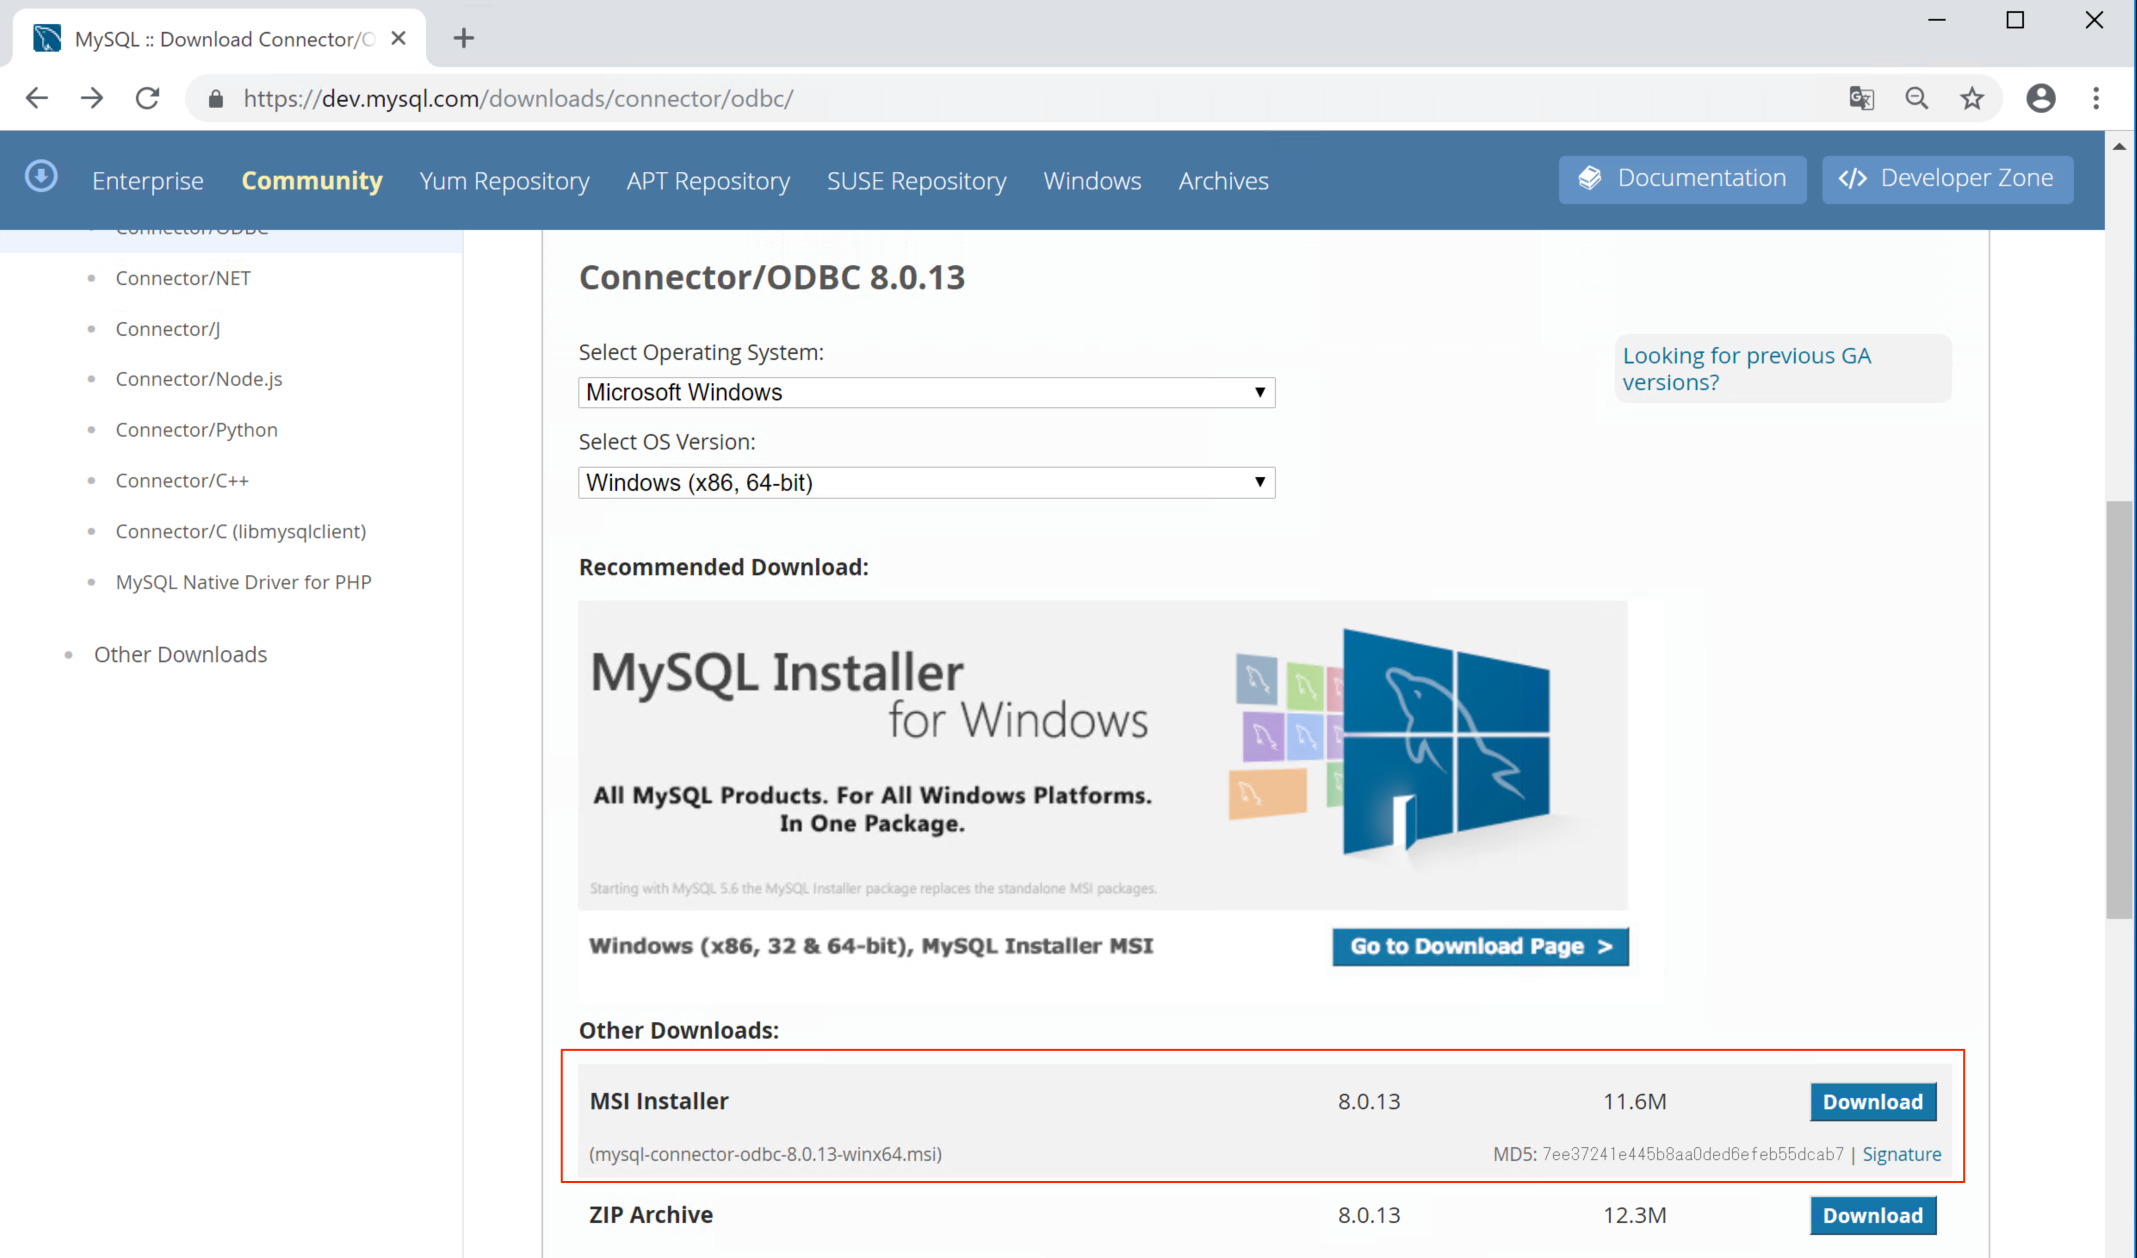The image size is (2137, 1258).
Task: Click the browser forward arrow
Action: click(92, 98)
